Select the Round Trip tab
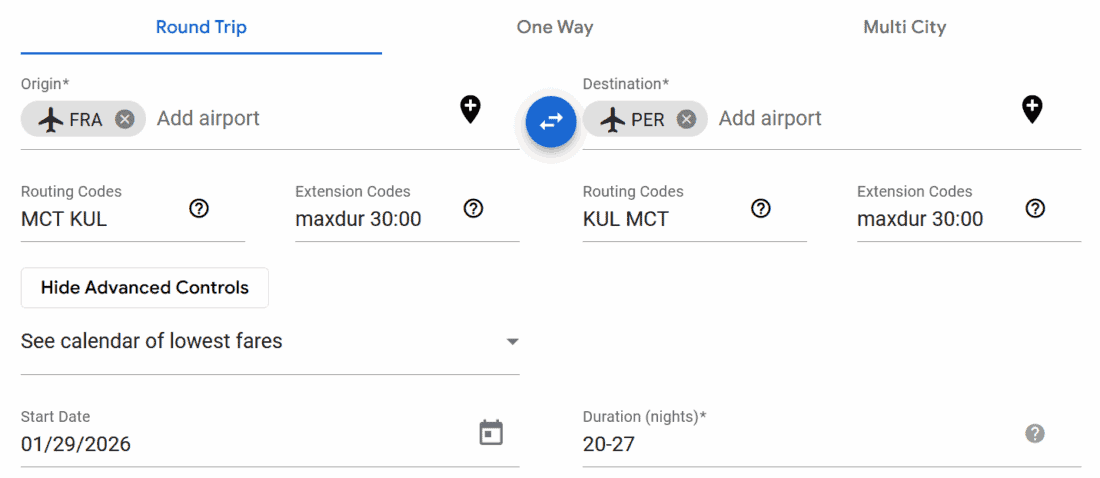This screenshot has height=478, width=1100. click(x=201, y=27)
